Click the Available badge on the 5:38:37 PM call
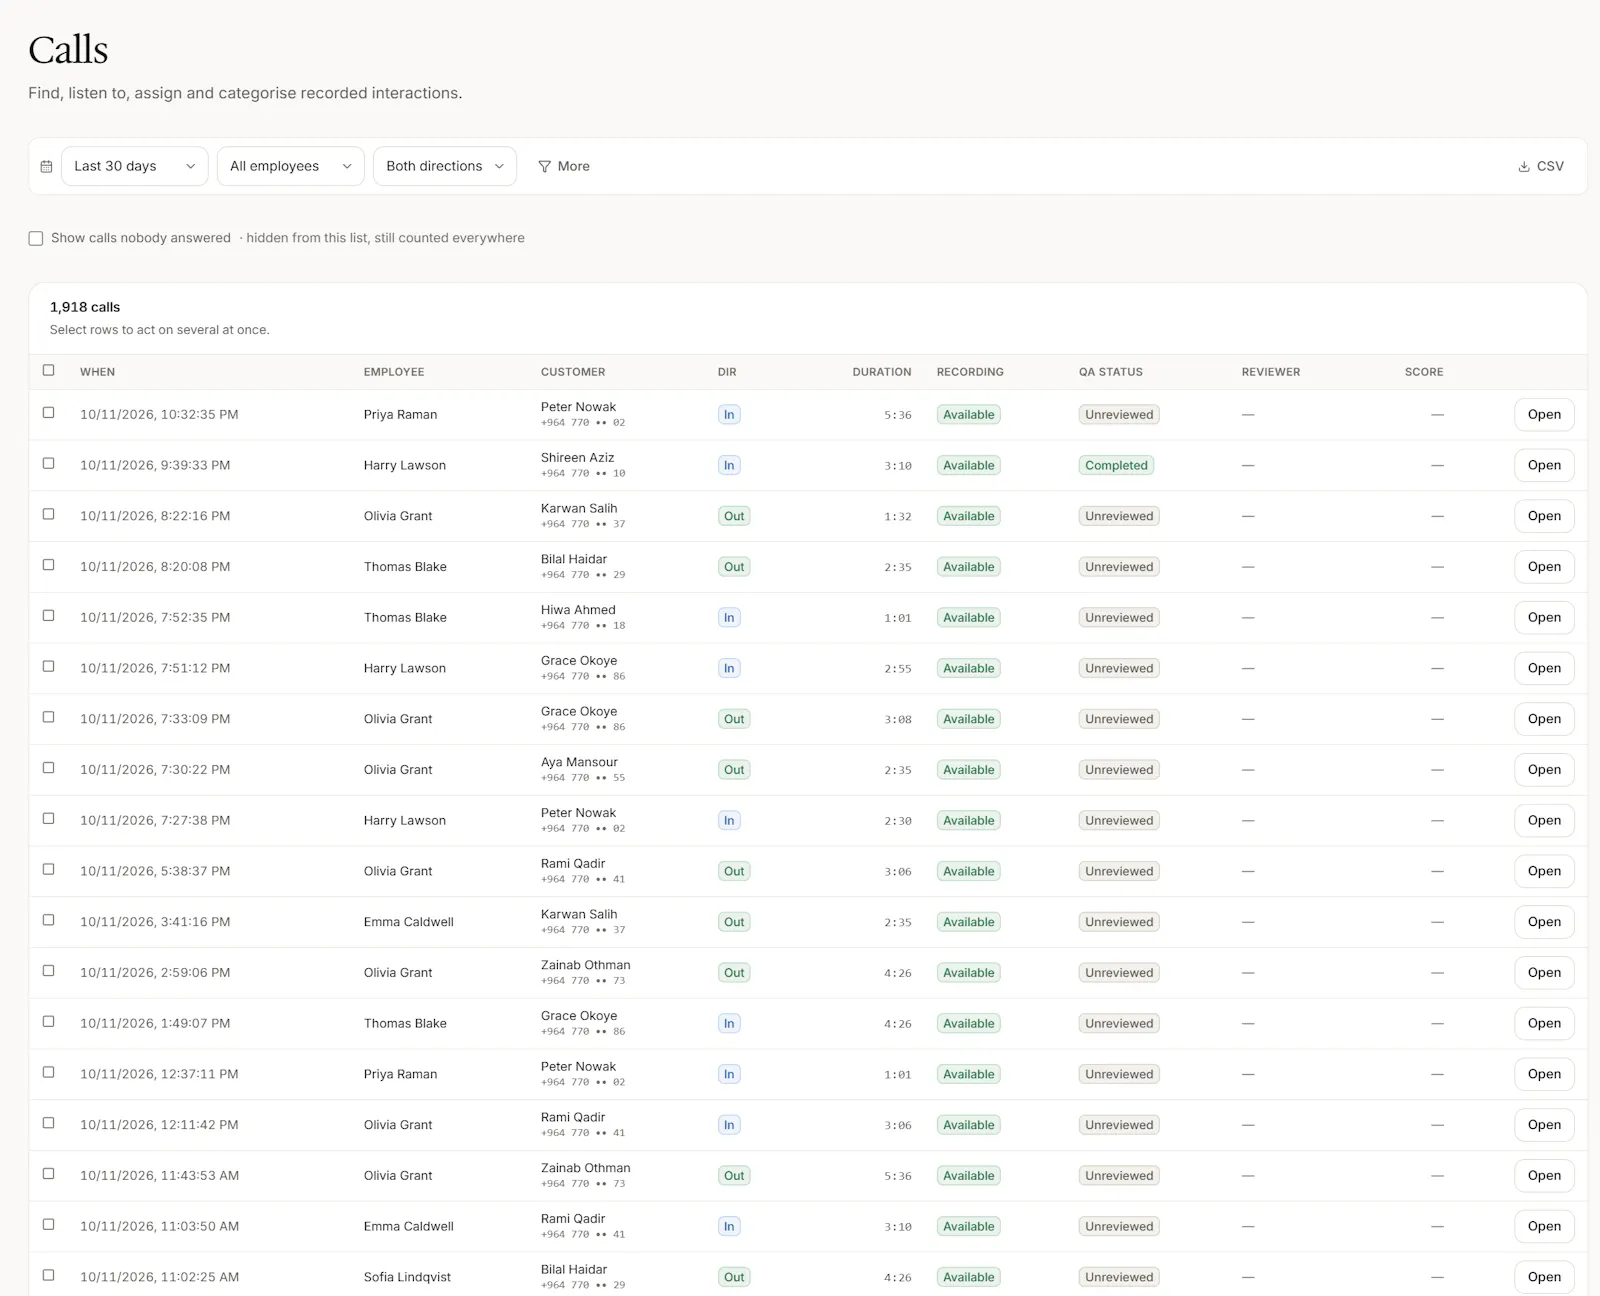Screen dimensions: 1600x1296 [969, 871]
